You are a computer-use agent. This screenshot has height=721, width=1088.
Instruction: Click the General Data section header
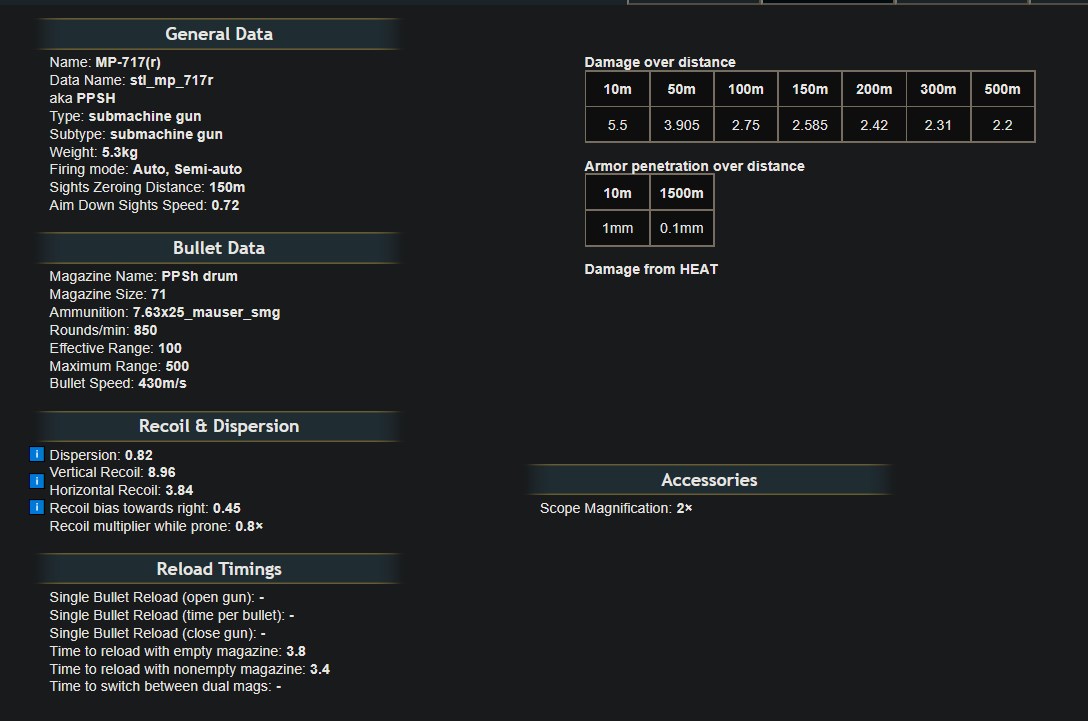click(x=218, y=34)
